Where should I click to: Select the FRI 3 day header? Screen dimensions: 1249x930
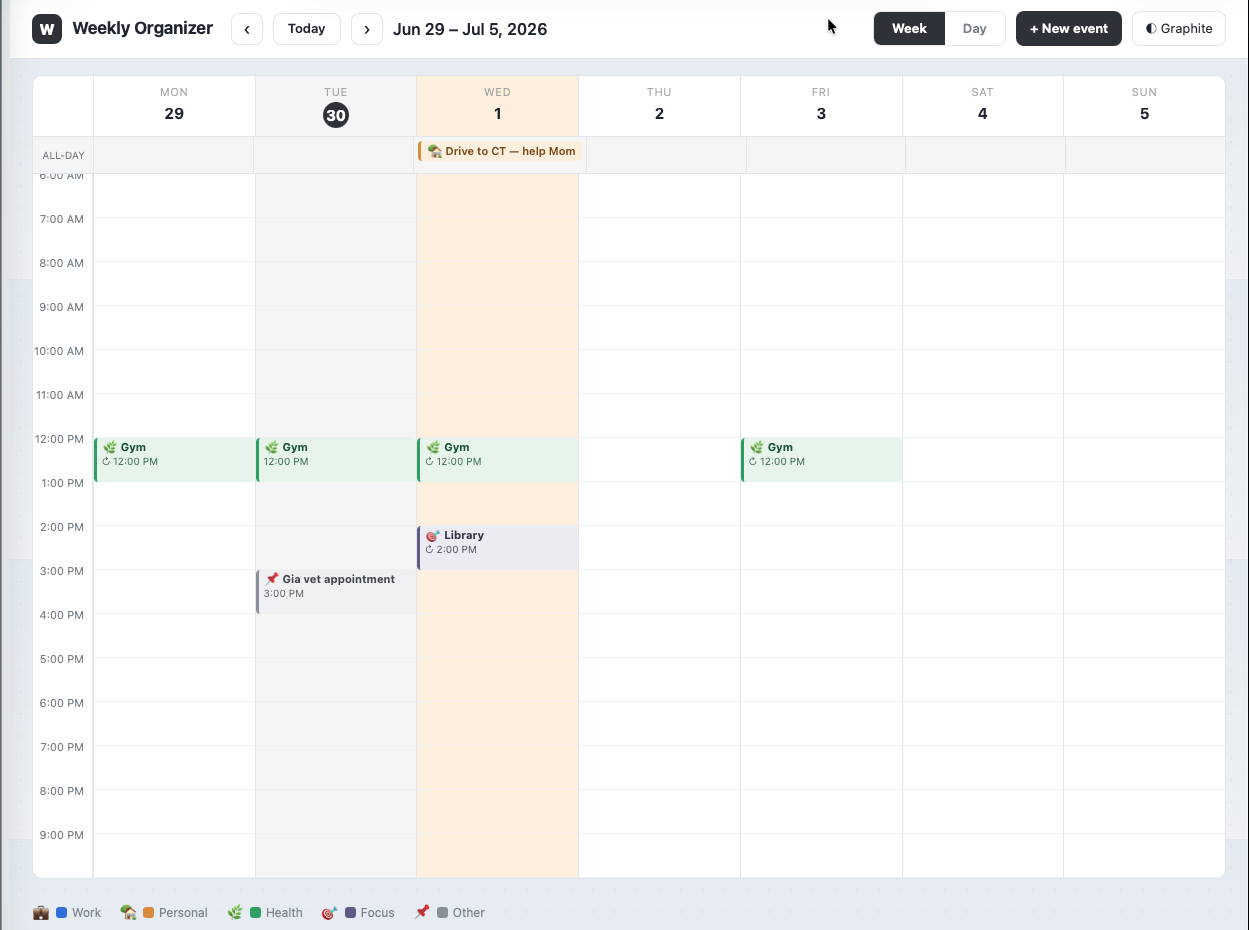(x=821, y=105)
